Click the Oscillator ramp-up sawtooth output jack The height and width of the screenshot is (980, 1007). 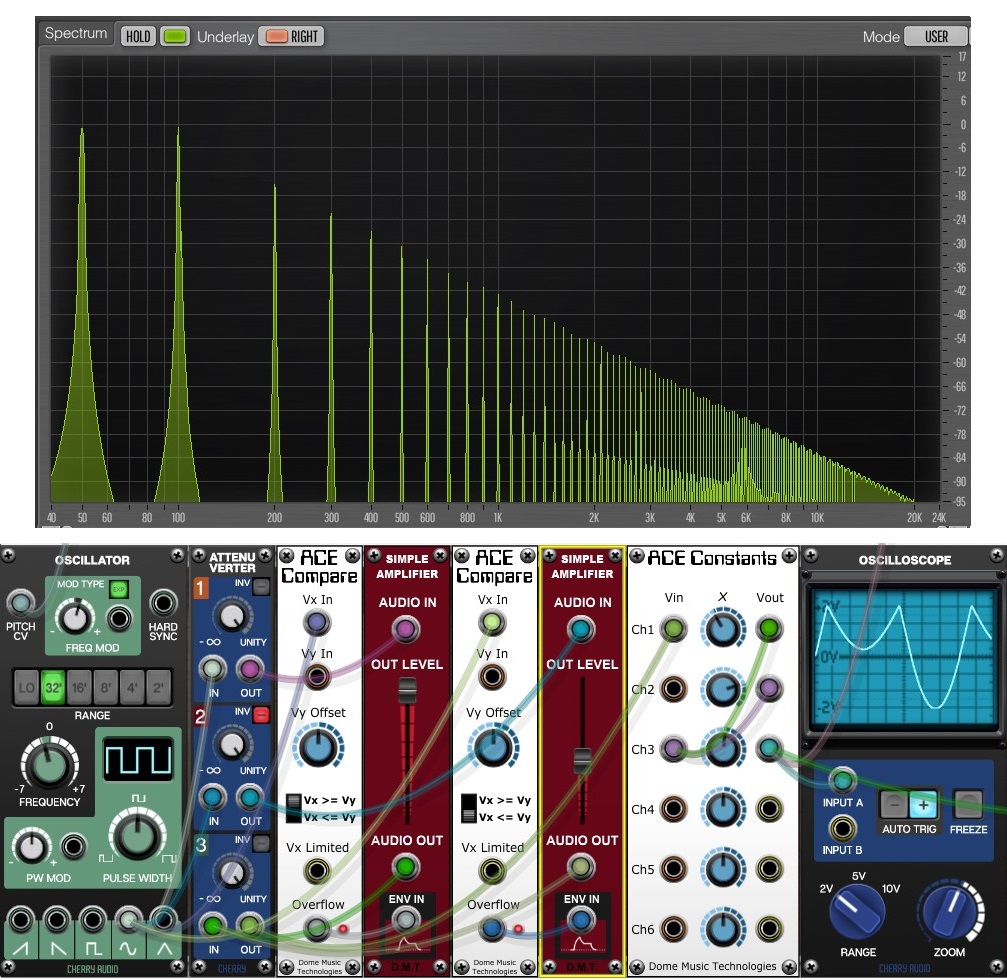[21, 920]
